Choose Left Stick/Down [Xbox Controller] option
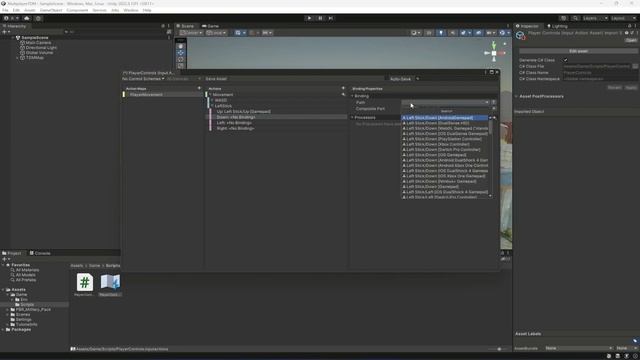This screenshot has height=360, width=640. [445, 144]
